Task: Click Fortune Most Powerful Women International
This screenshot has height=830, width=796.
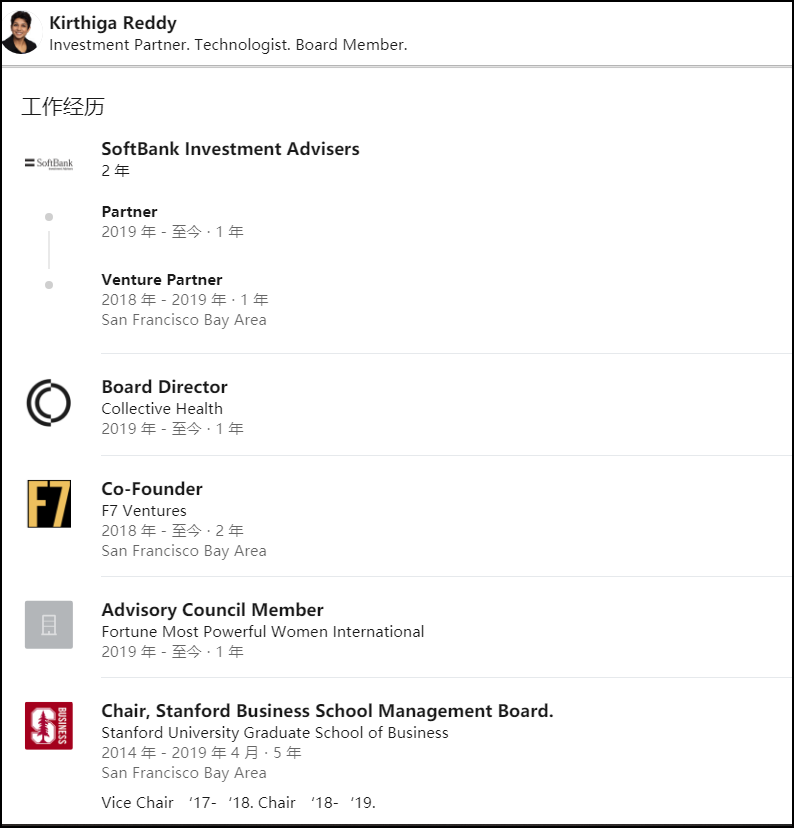Action: (263, 632)
